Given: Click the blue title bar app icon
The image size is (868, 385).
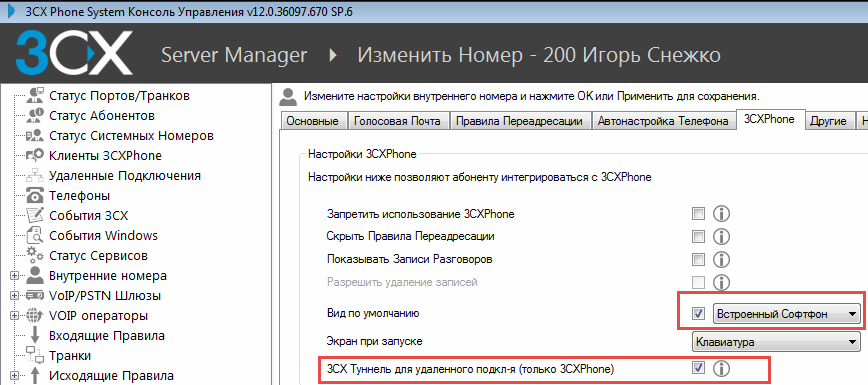Looking at the screenshot, I should click(x=11, y=12).
